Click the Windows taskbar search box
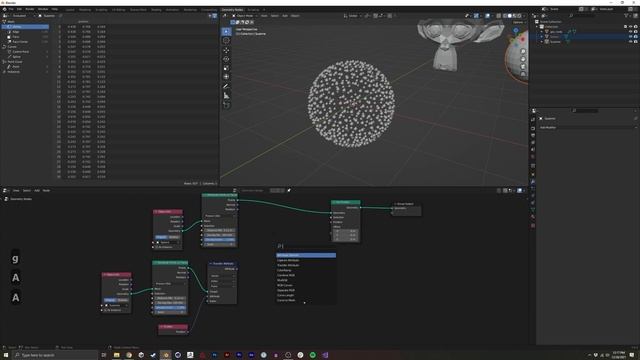The height and width of the screenshot is (360, 640). pos(55,355)
